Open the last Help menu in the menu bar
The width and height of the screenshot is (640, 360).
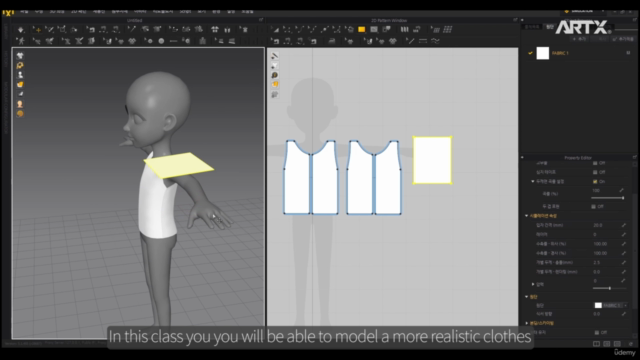pos(247,11)
